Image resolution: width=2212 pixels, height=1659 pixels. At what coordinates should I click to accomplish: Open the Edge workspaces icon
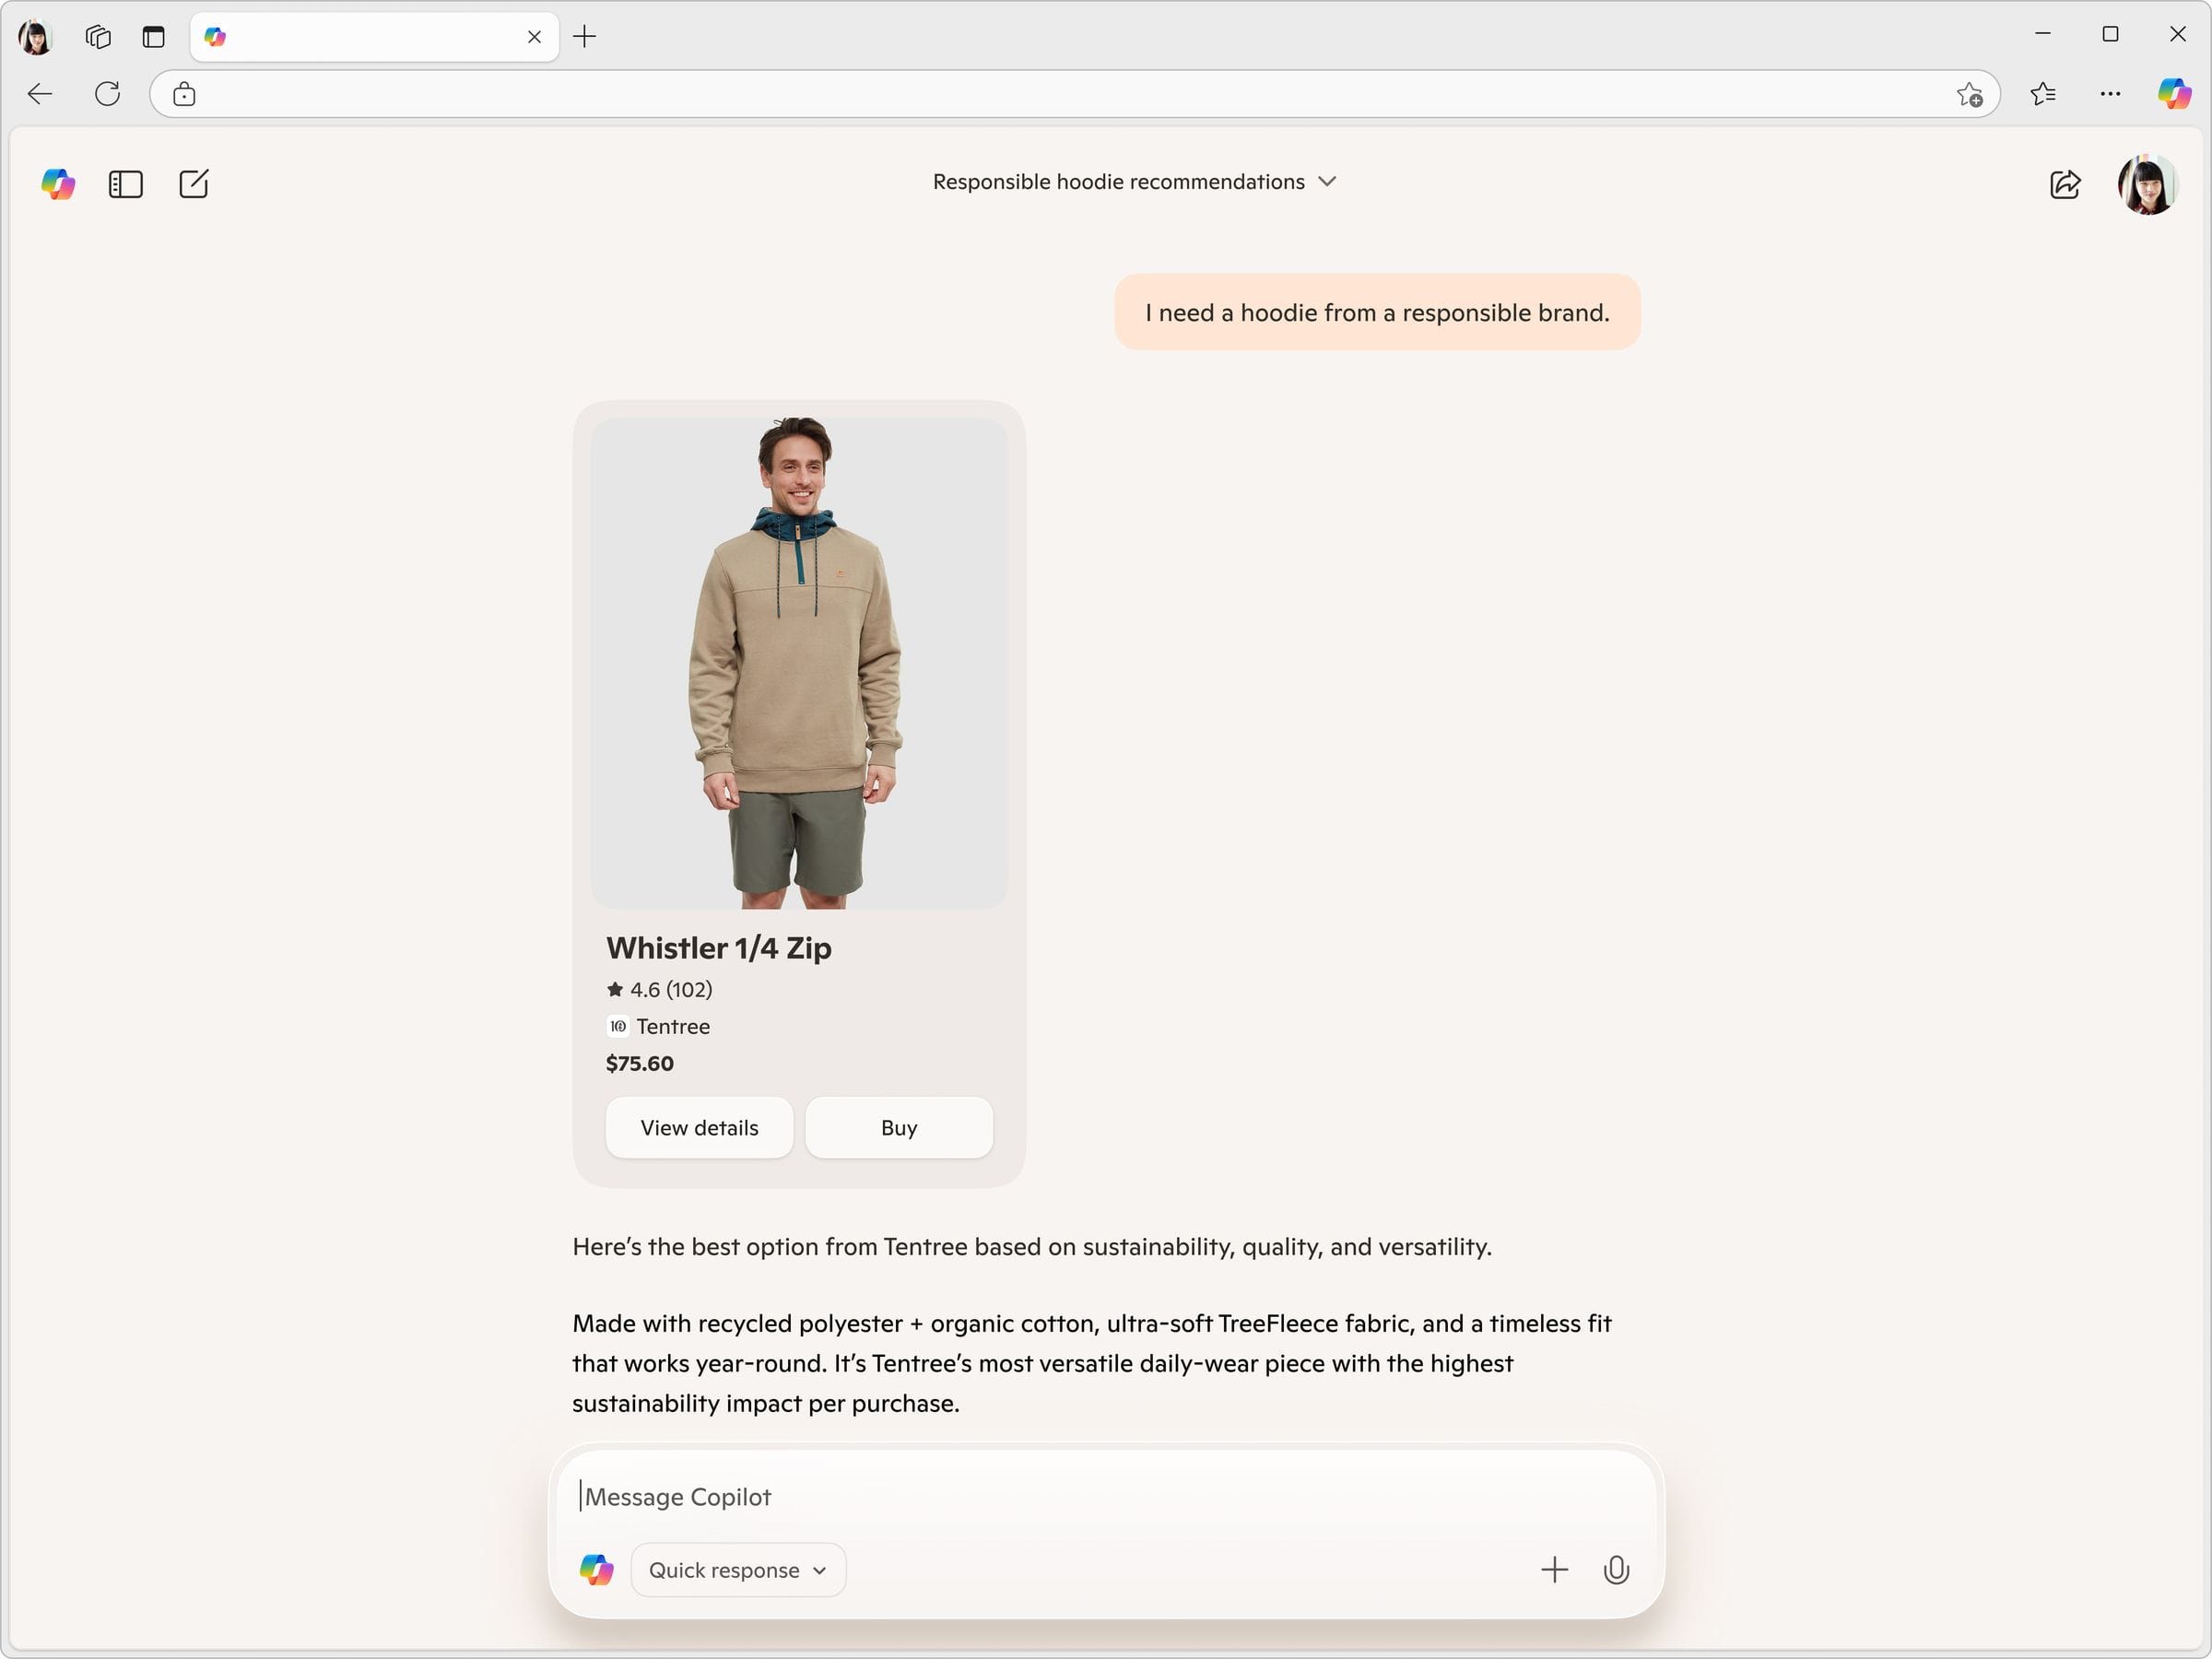98,37
